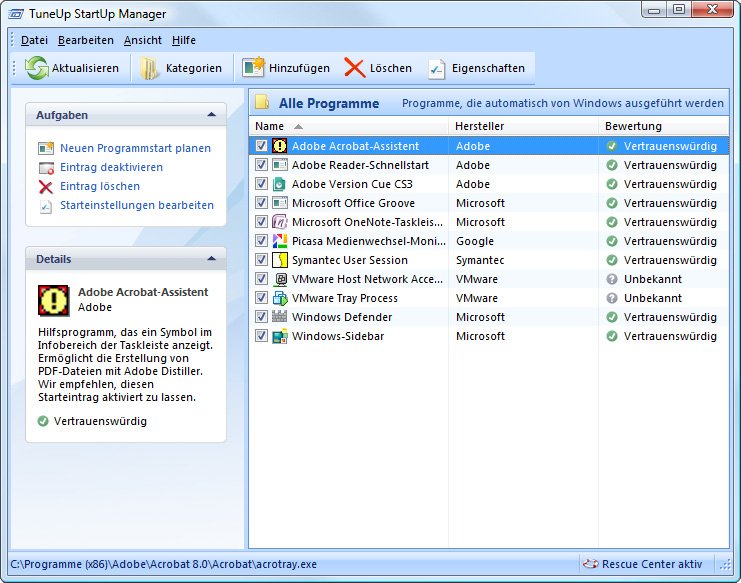Click the Microsoft Office Groove row icon
The width and height of the screenshot is (741, 583).
pos(280,203)
